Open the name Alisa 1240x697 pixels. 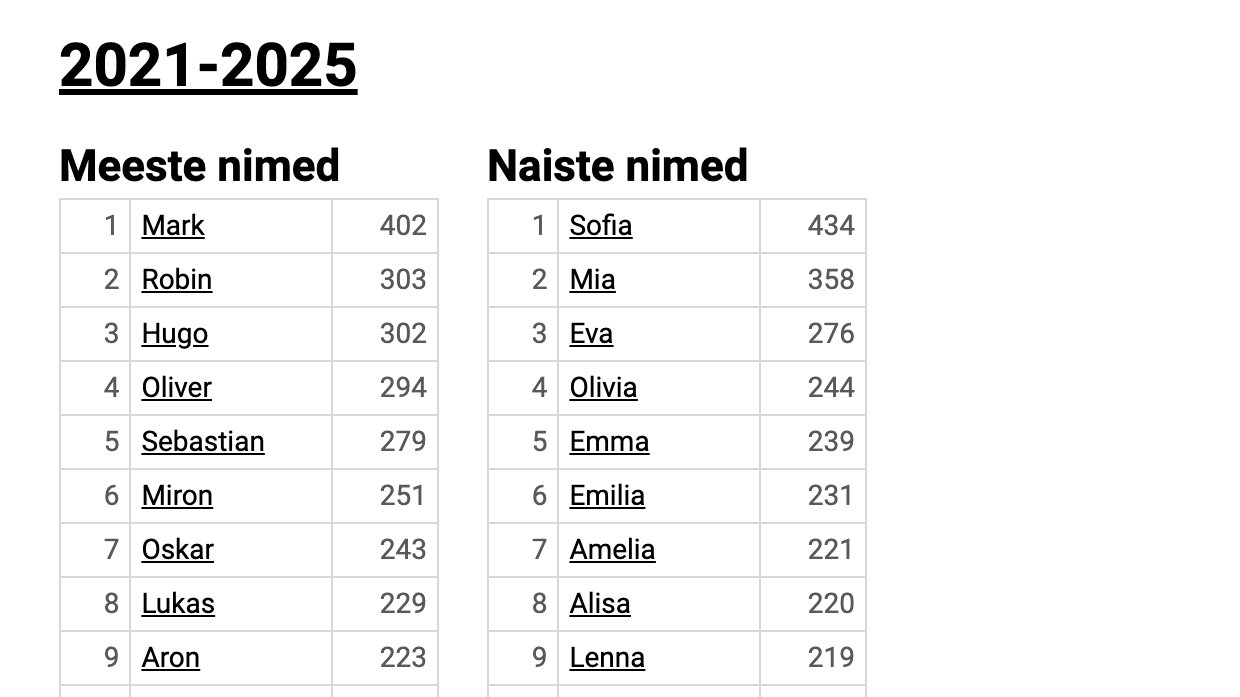600,604
